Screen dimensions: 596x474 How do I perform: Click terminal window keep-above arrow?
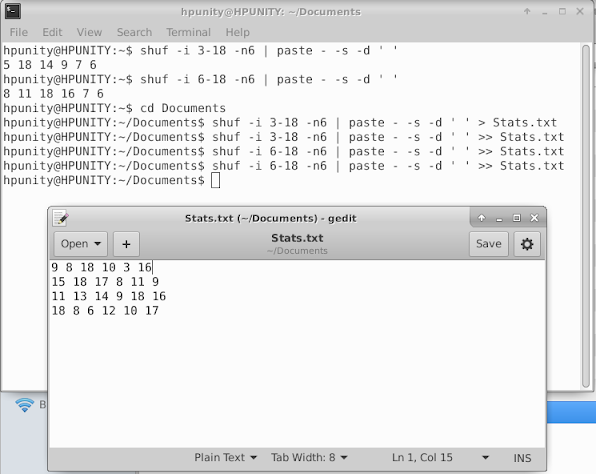pos(527,11)
